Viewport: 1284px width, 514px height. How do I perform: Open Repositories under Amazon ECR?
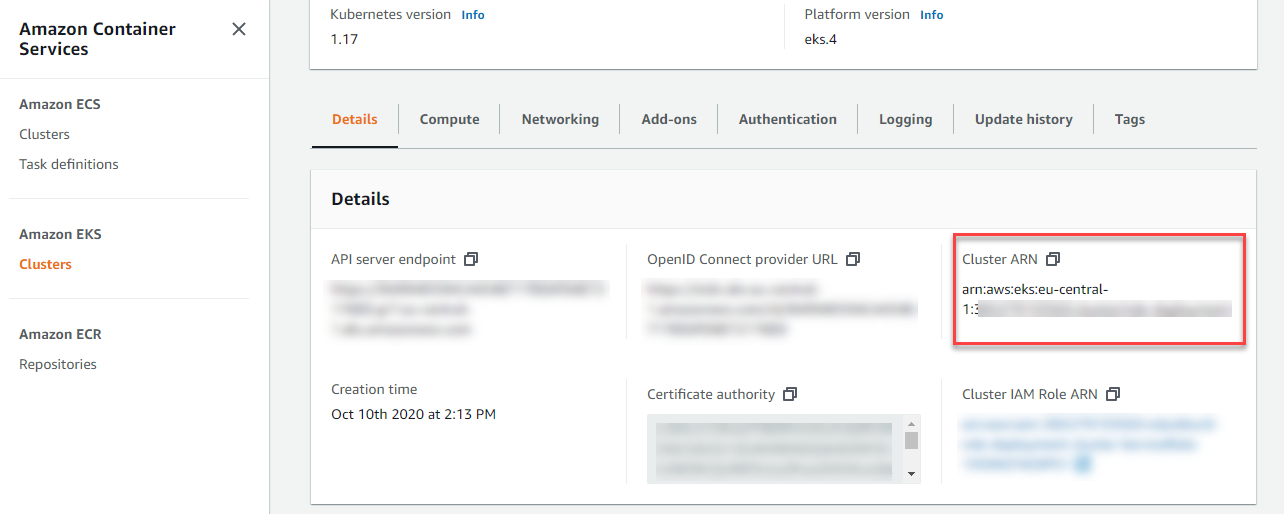[x=58, y=364]
